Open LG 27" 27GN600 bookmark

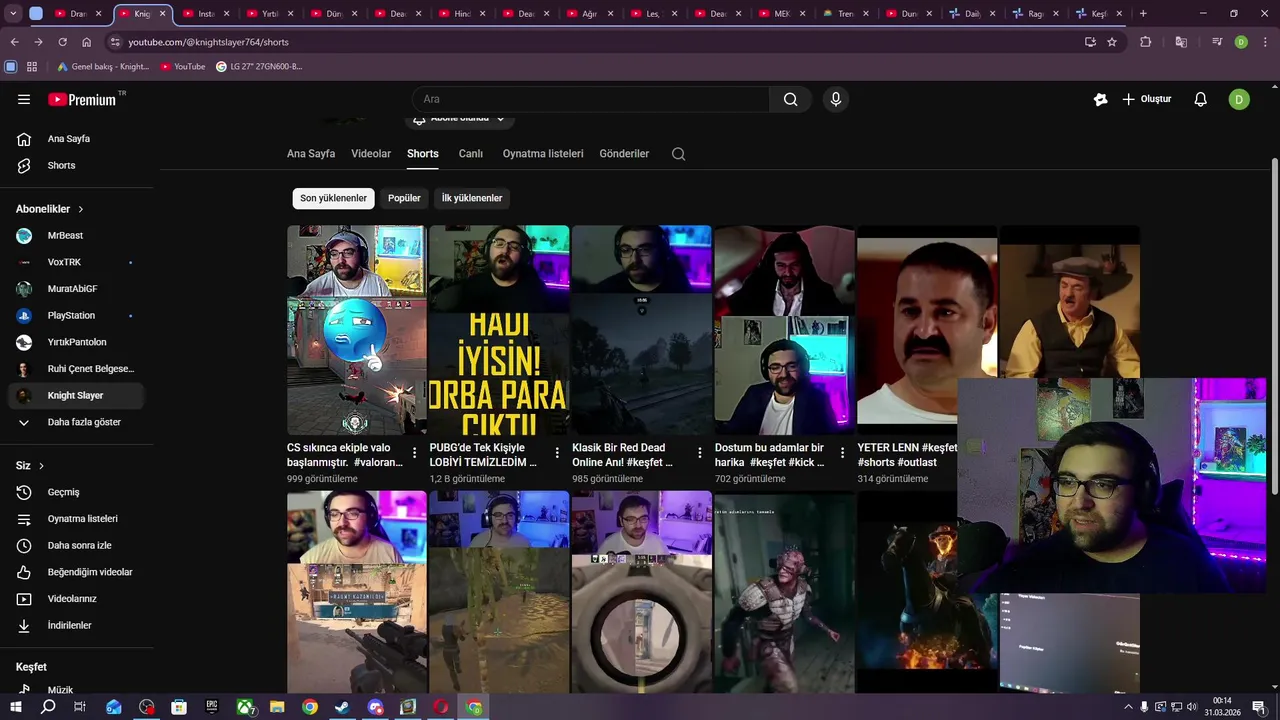point(259,66)
